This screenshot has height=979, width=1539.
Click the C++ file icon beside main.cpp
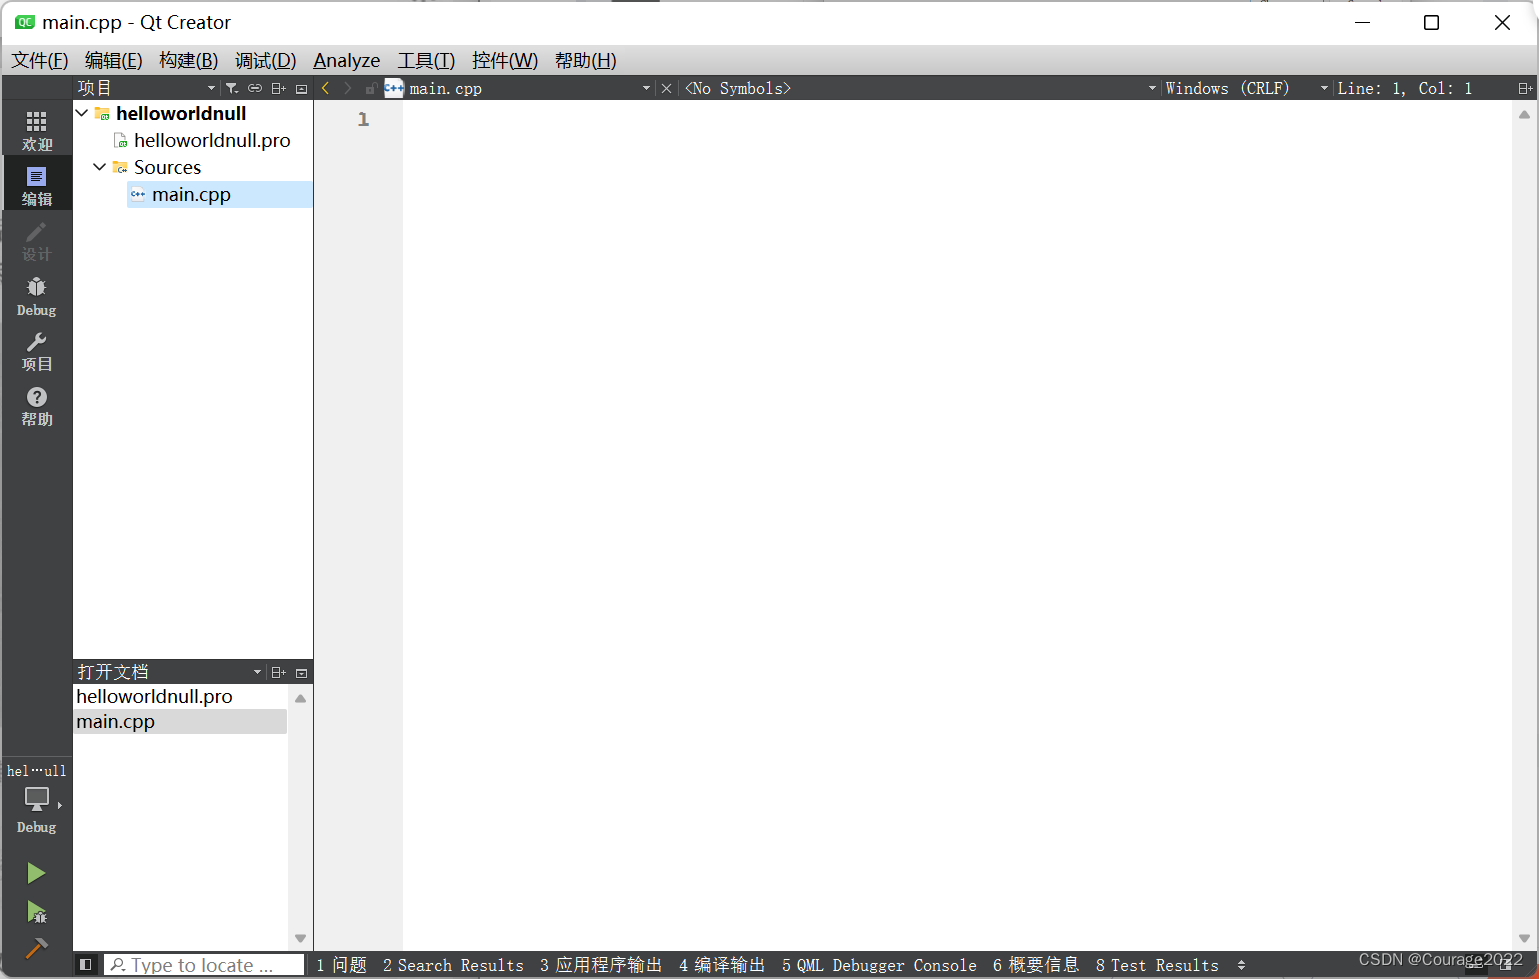pyautogui.click(x=394, y=88)
